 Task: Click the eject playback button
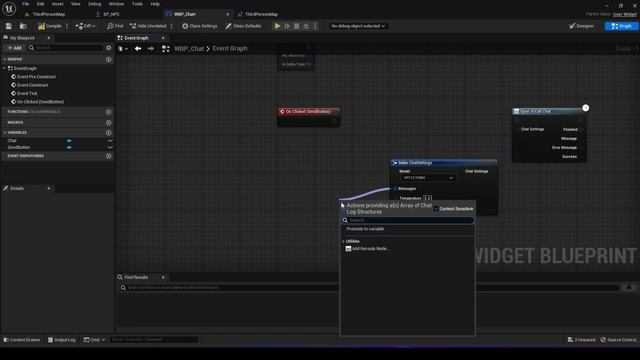pos(306,26)
